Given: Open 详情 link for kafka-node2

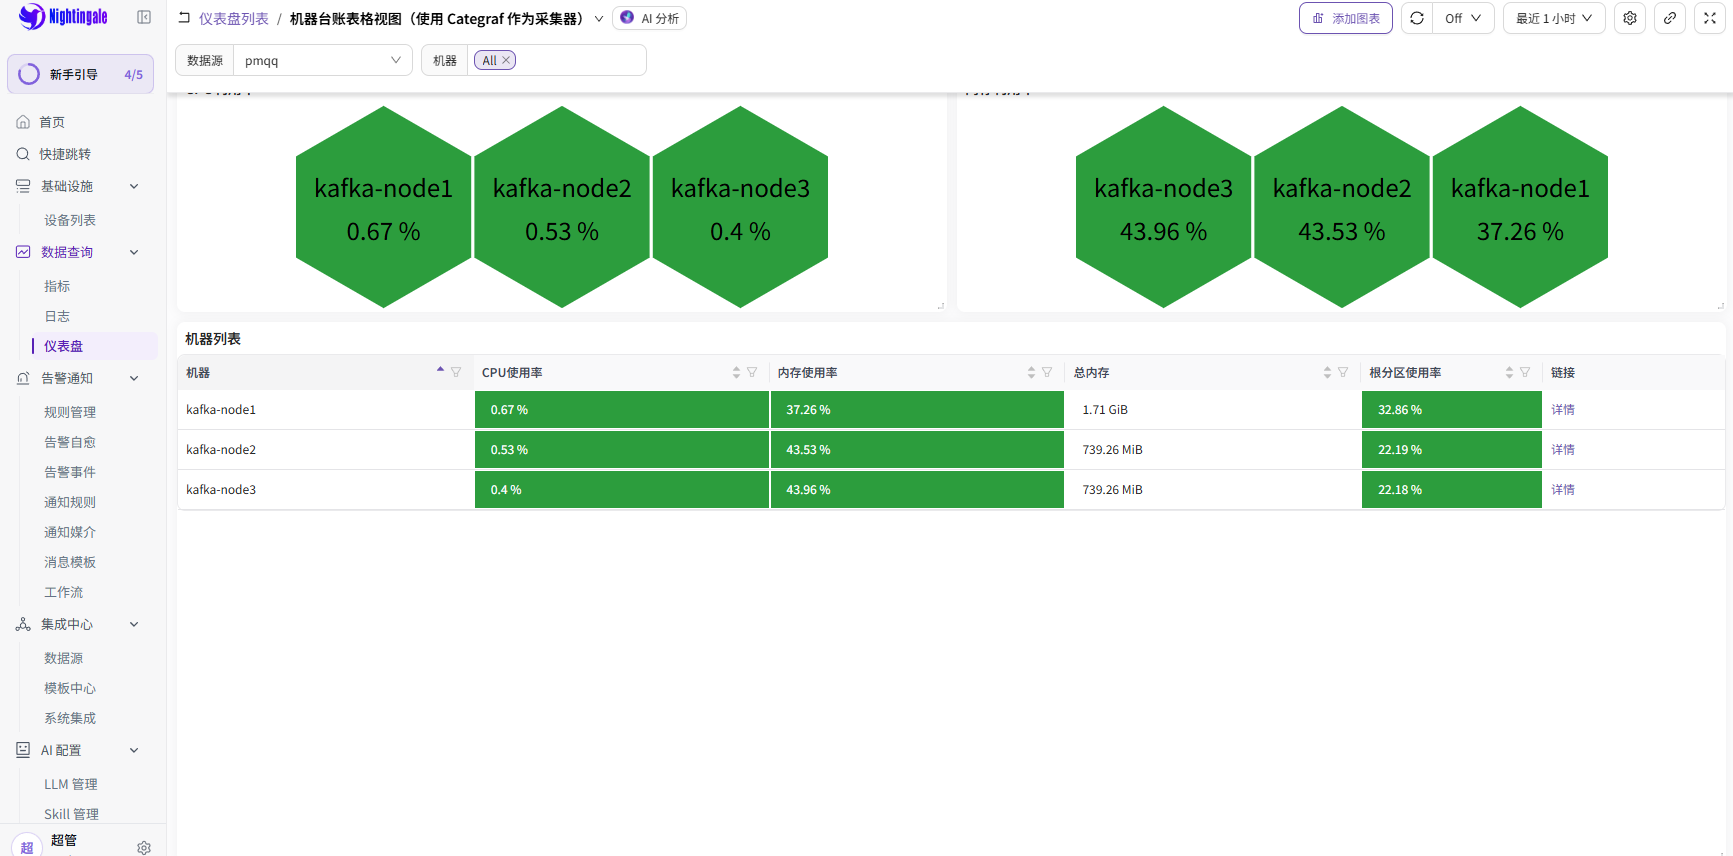Looking at the screenshot, I should click(1563, 450).
